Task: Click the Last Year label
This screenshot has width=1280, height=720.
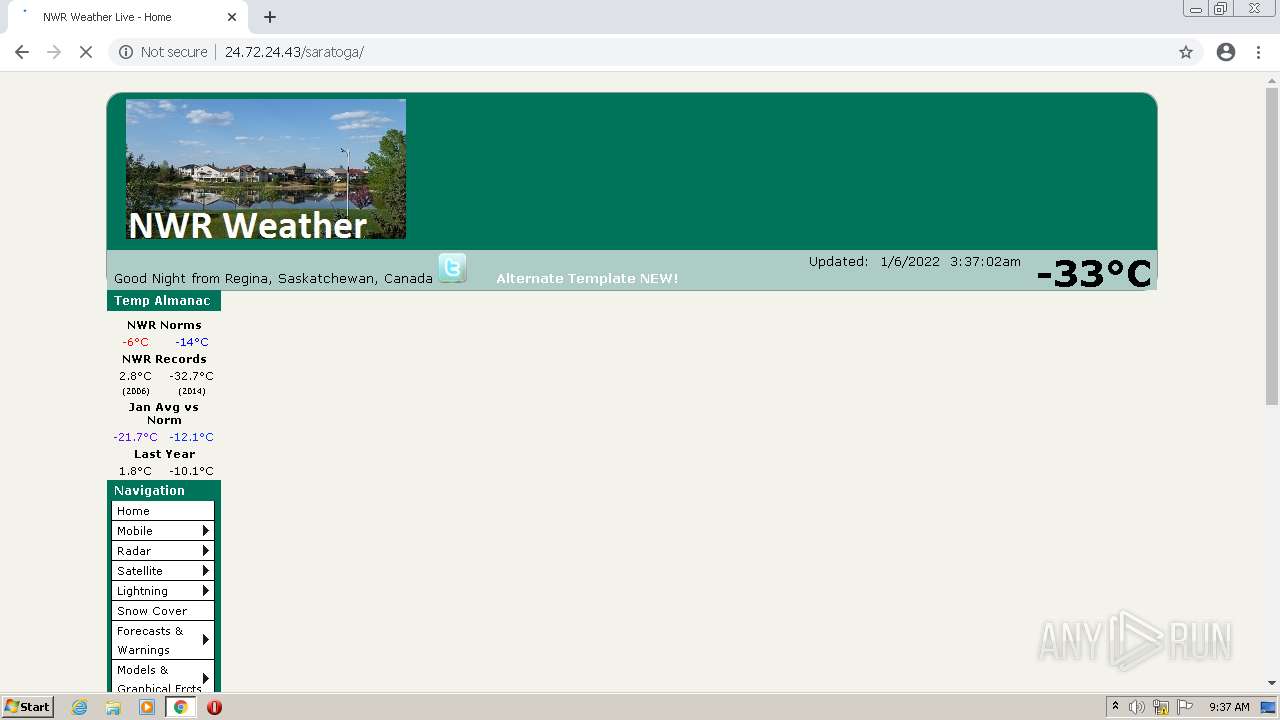Action: point(164,454)
